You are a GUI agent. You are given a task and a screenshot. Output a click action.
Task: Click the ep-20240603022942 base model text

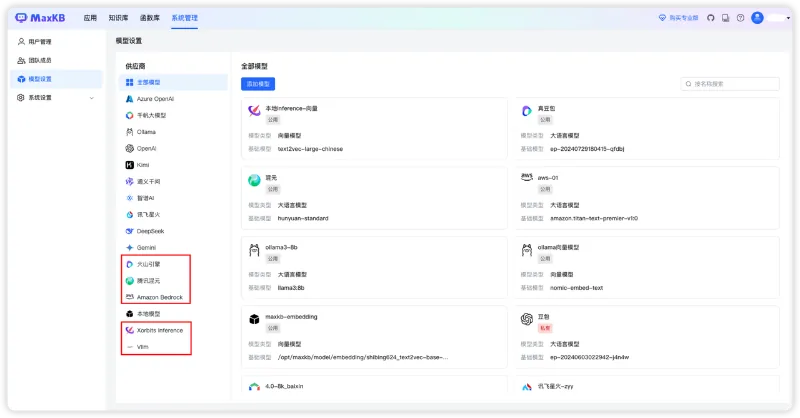[x=589, y=357]
